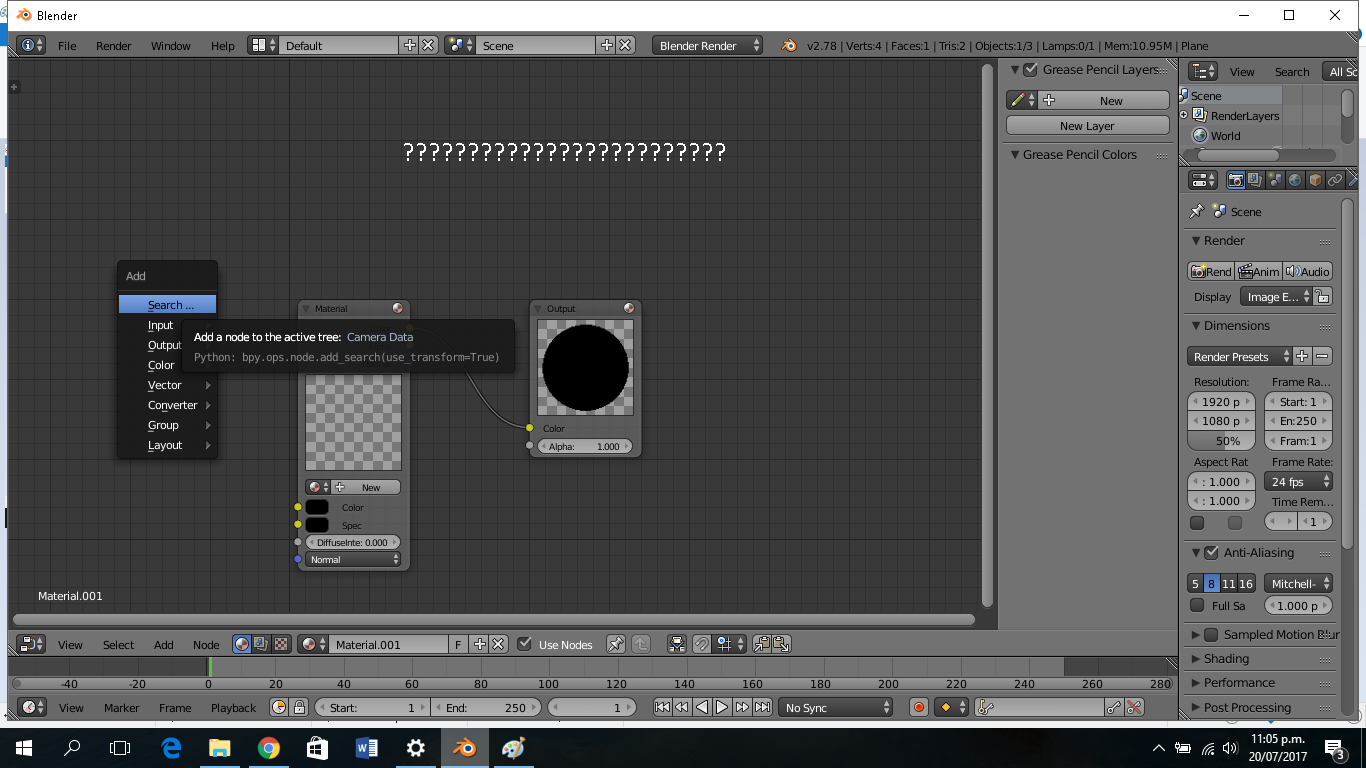Expand the Shading panel
Screen dimensions: 1366x768
[1226, 659]
